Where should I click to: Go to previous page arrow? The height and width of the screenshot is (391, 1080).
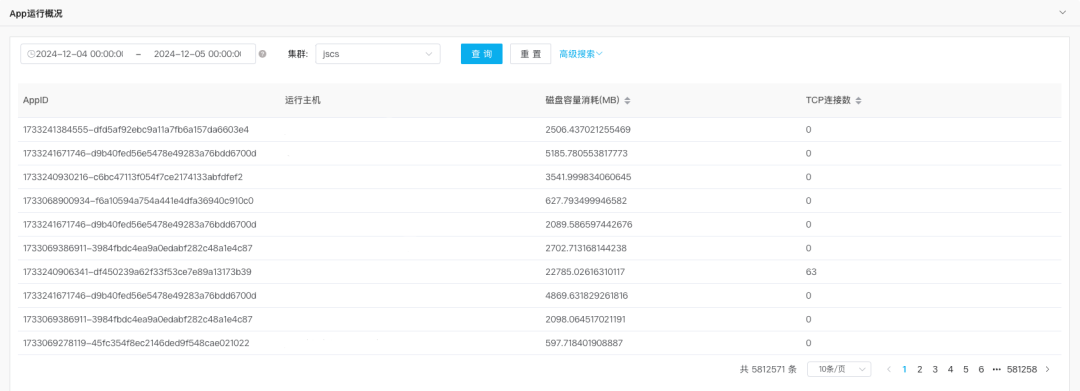[889, 370]
